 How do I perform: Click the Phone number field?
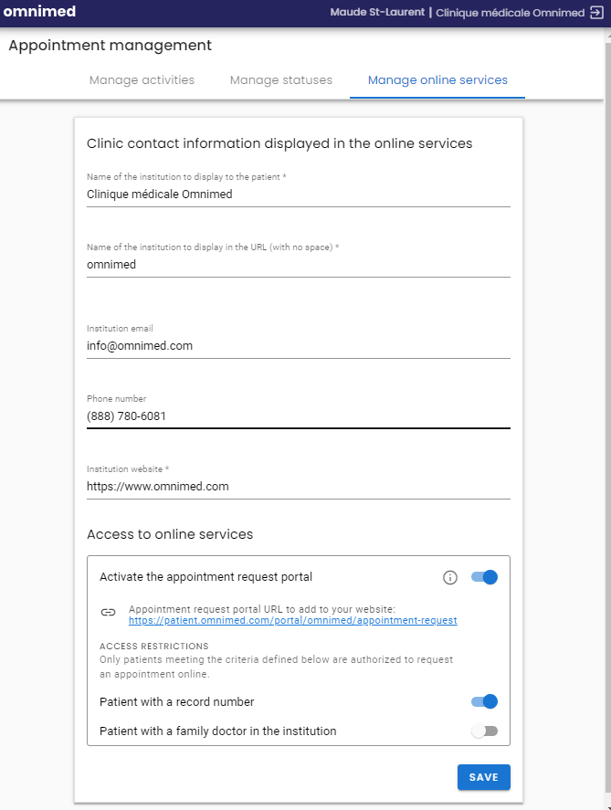coord(299,416)
